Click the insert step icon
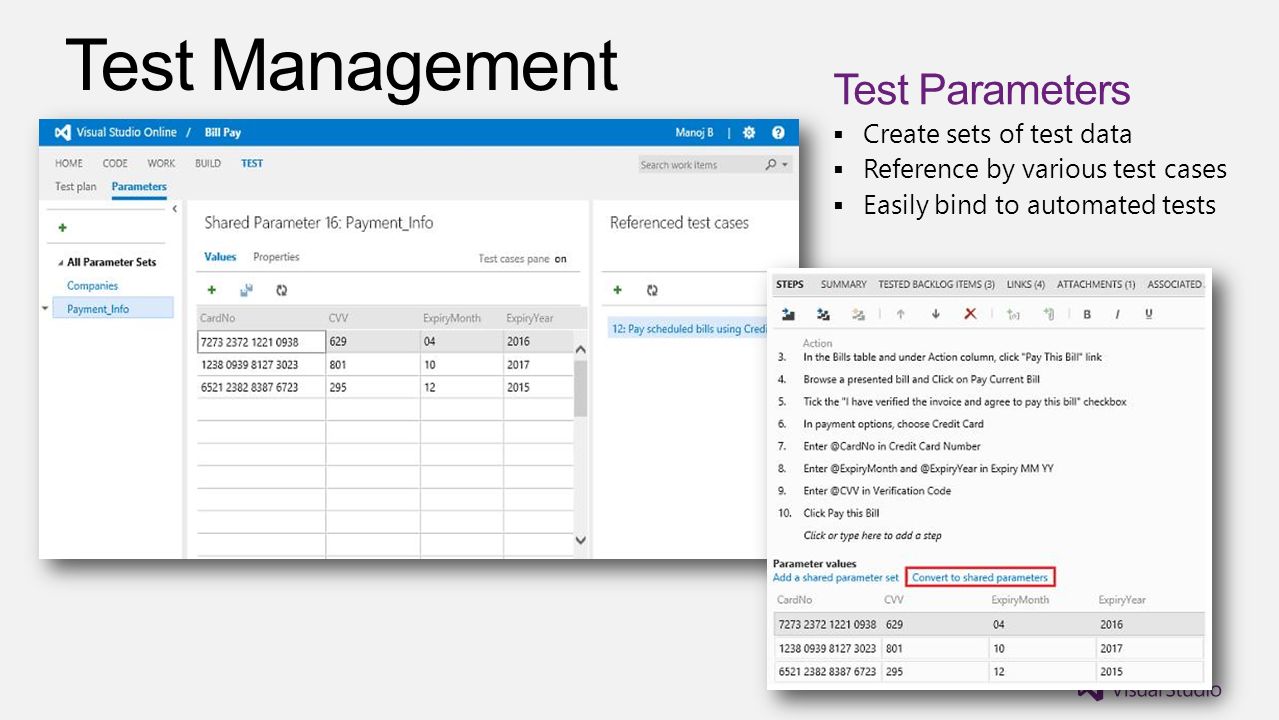 [x=789, y=314]
